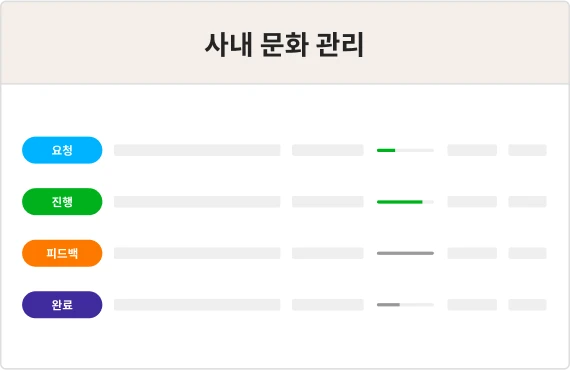Open the orange 피드백 status badge
The image size is (570, 370).
point(62,253)
